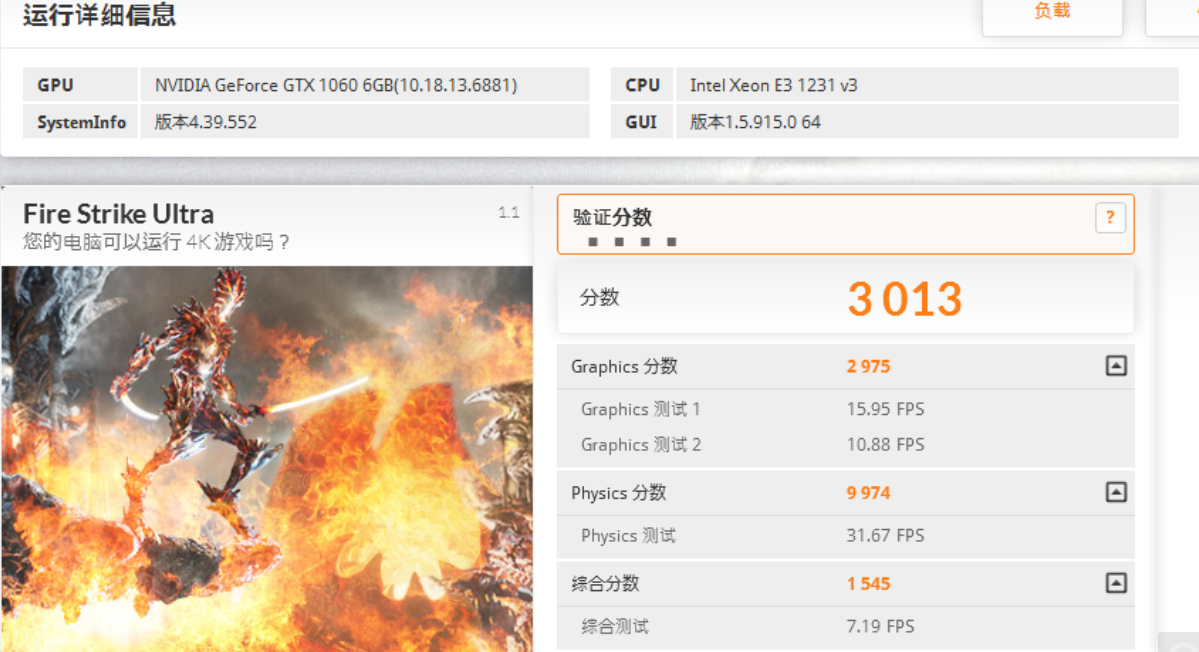Collapse the Graphics 分数 section arrow
This screenshot has height=652, width=1199.
tap(1116, 366)
